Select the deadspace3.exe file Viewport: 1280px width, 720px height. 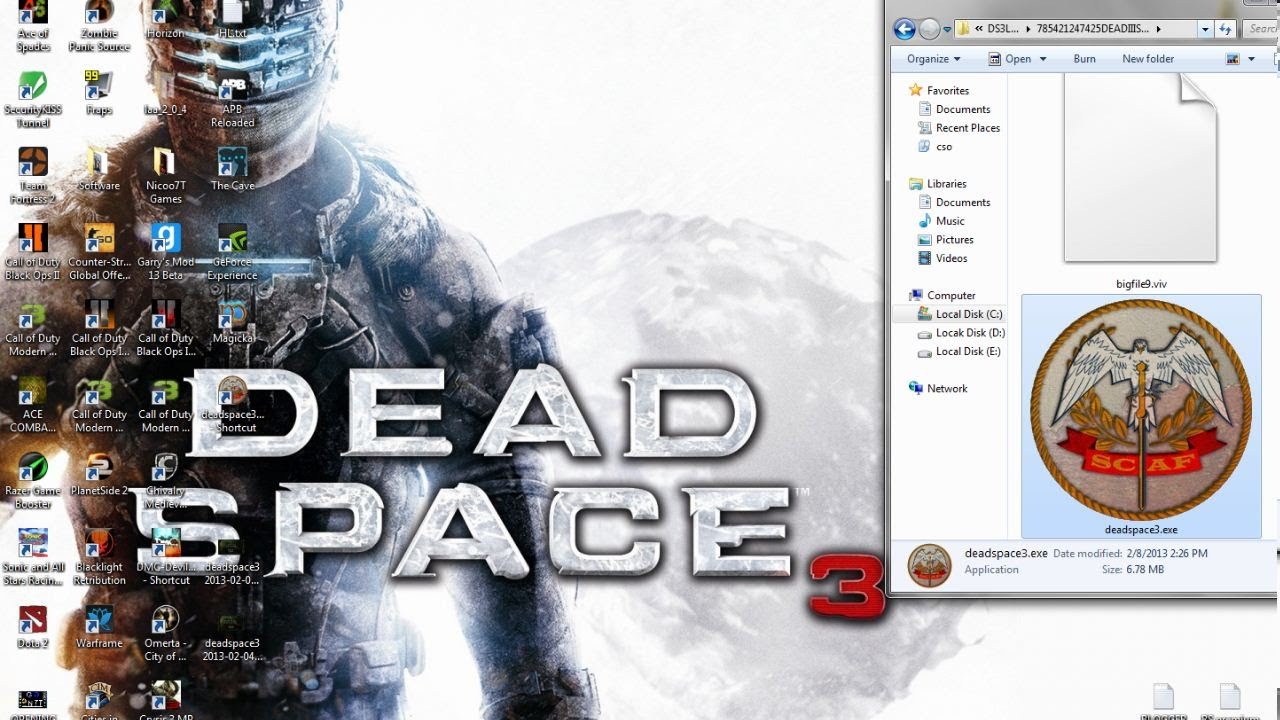point(1140,410)
